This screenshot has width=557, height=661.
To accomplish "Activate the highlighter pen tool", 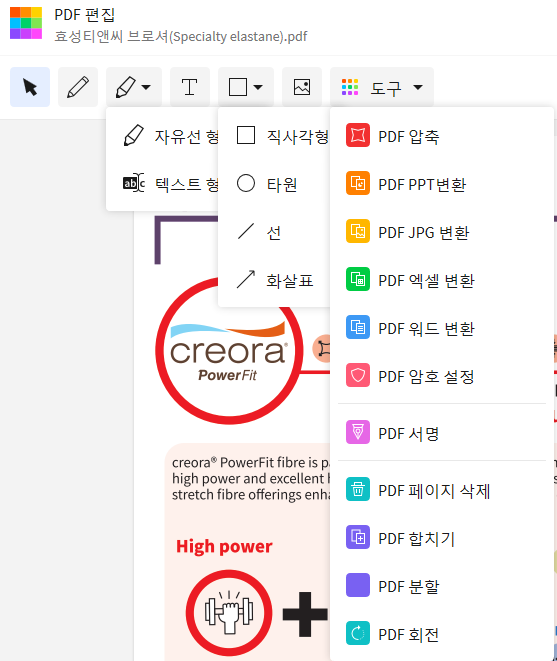I will [125, 87].
